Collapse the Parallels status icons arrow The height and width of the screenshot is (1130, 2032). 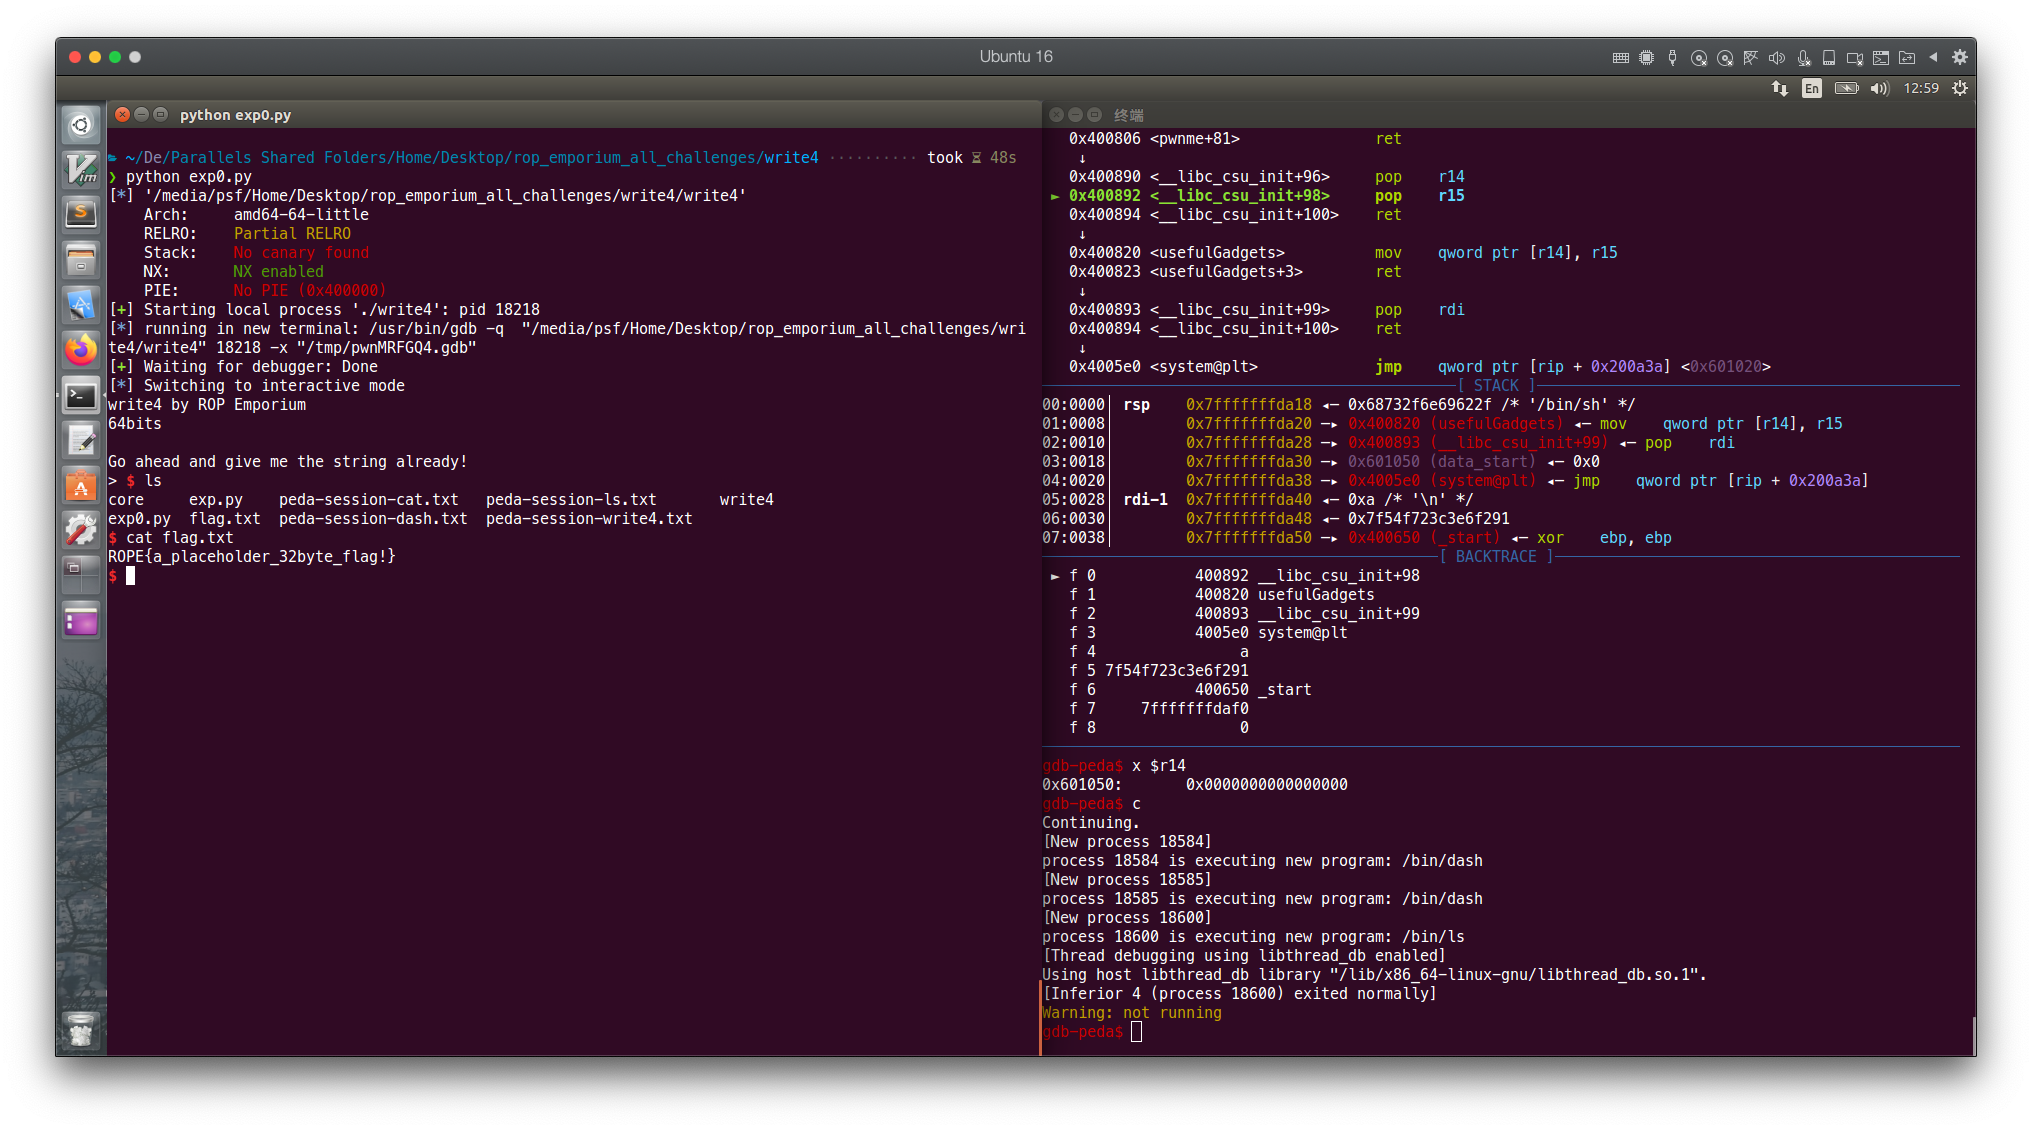[x=1933, y=57]
